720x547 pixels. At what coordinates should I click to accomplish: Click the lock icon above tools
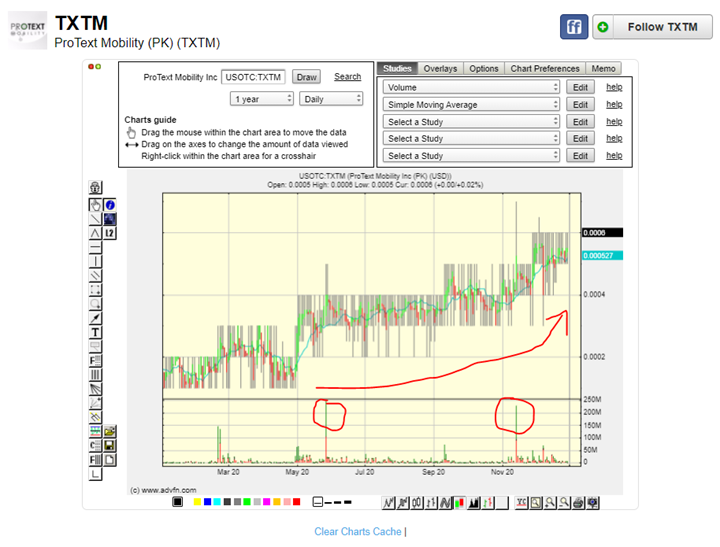click(x=95, y=187)
